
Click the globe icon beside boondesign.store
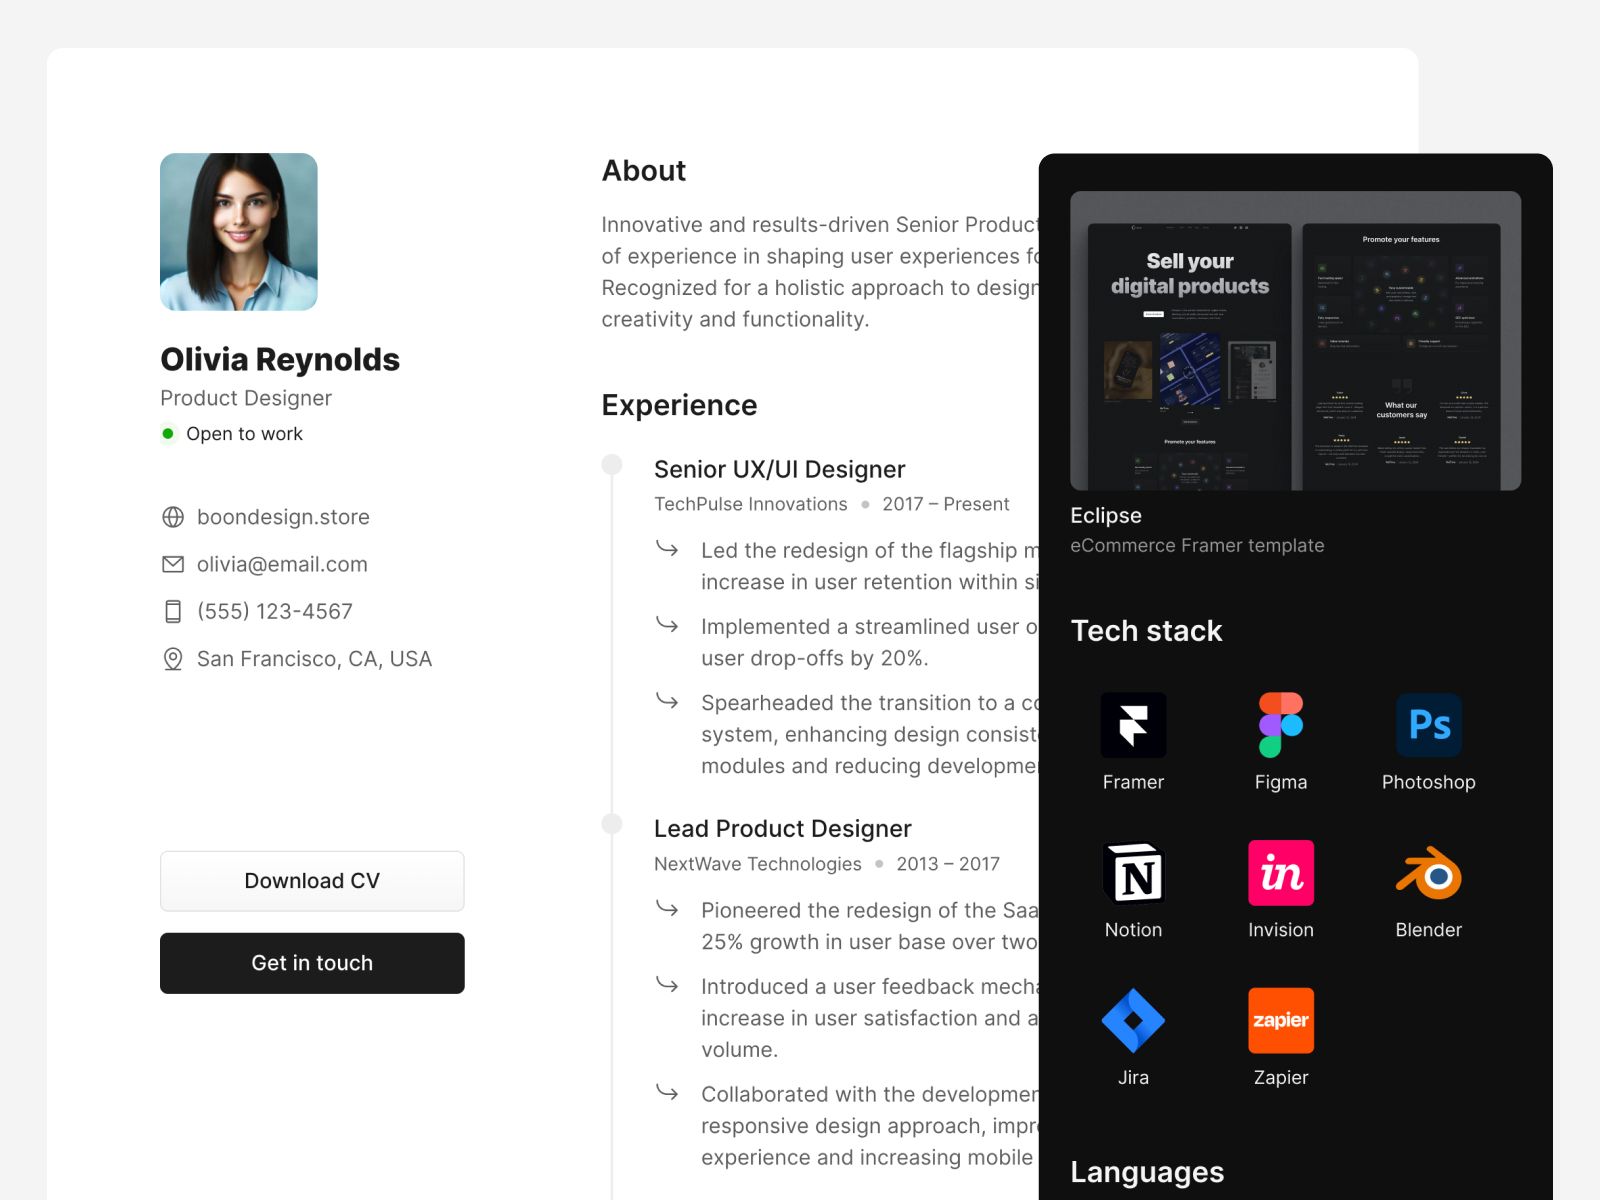pyautogui.click(x=173, y=517)
